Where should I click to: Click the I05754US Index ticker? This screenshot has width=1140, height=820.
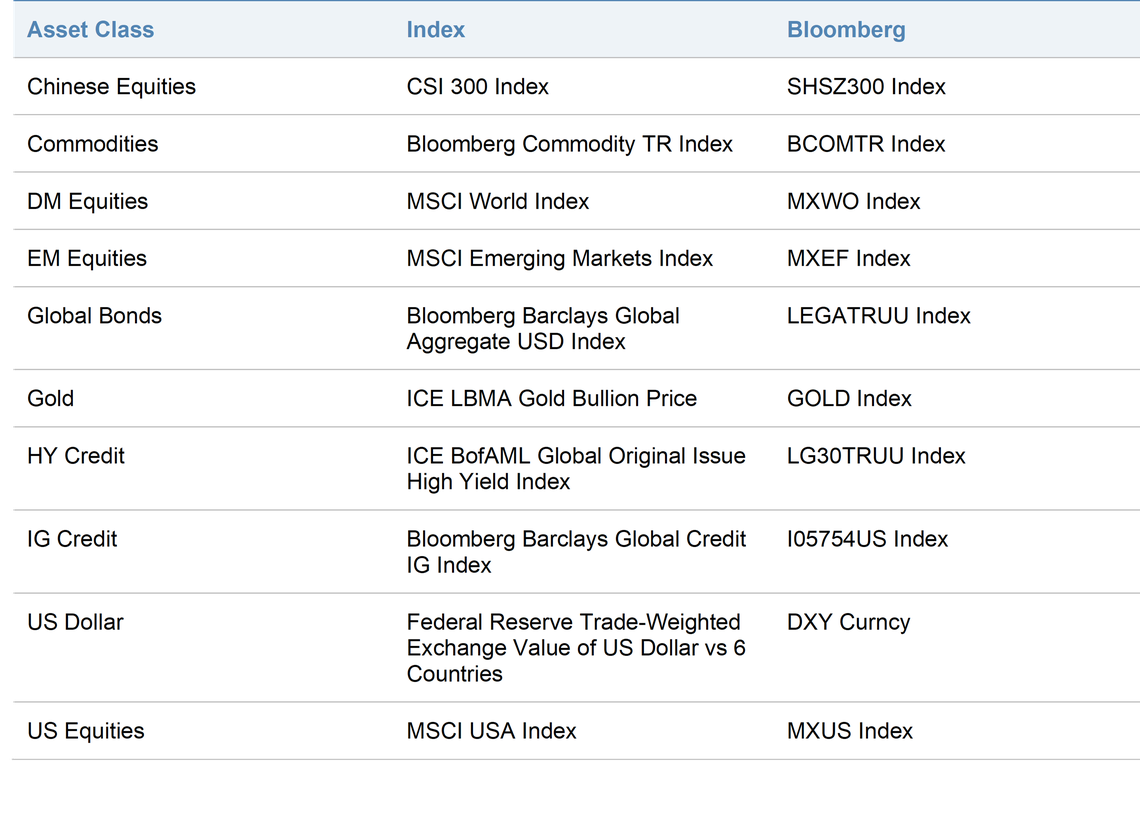coord(867,539)
